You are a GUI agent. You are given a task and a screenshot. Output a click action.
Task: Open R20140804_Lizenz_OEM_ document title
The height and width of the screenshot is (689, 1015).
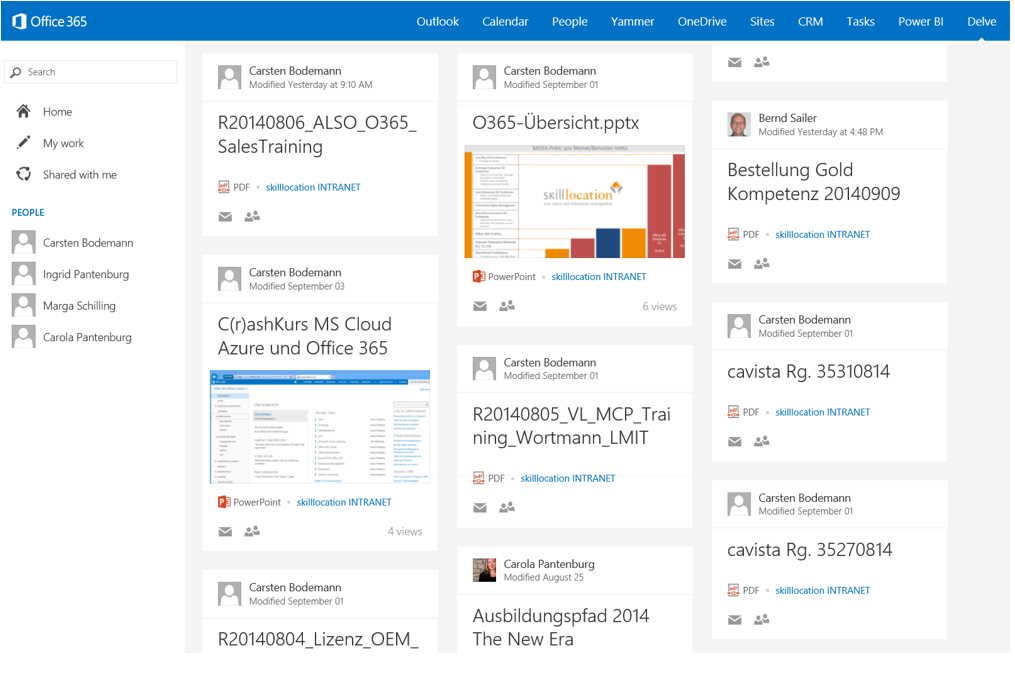pyautogui.click(x=318, y=639)
